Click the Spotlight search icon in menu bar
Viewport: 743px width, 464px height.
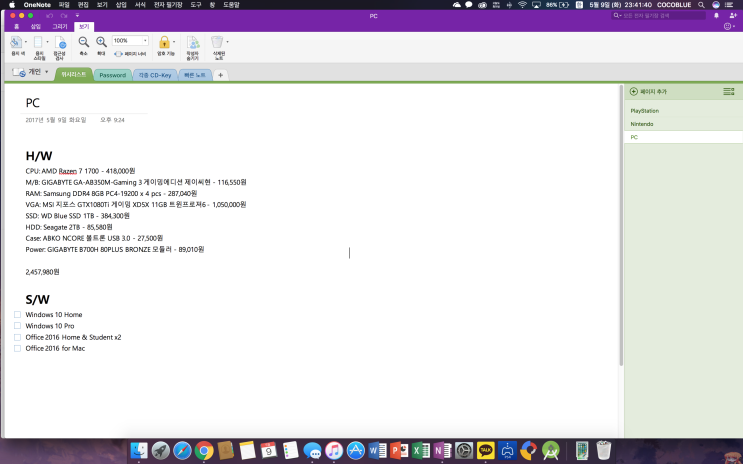701,5
